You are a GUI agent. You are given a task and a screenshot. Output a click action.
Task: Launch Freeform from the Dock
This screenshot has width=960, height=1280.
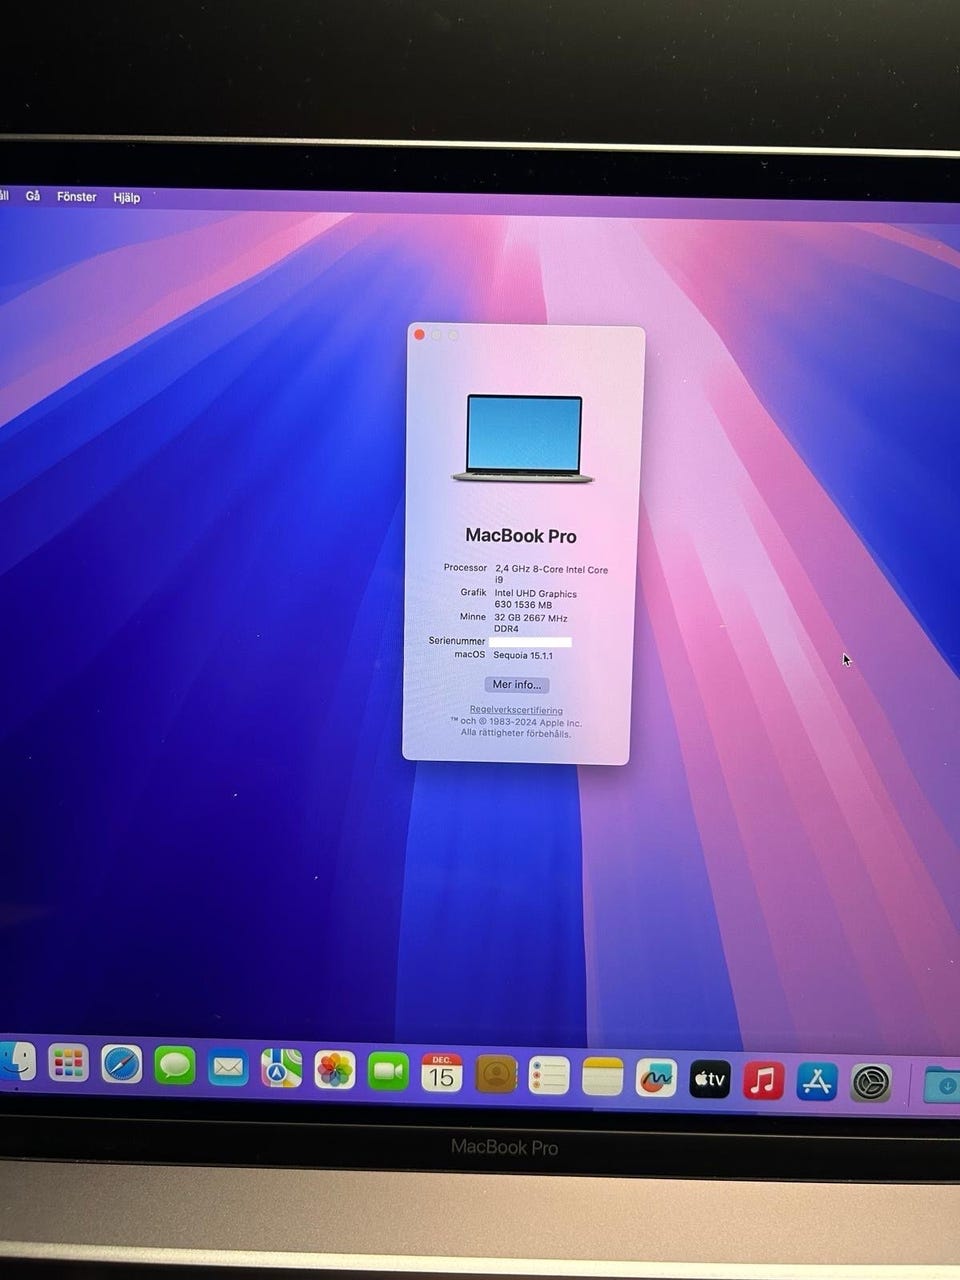point(656,1078)
